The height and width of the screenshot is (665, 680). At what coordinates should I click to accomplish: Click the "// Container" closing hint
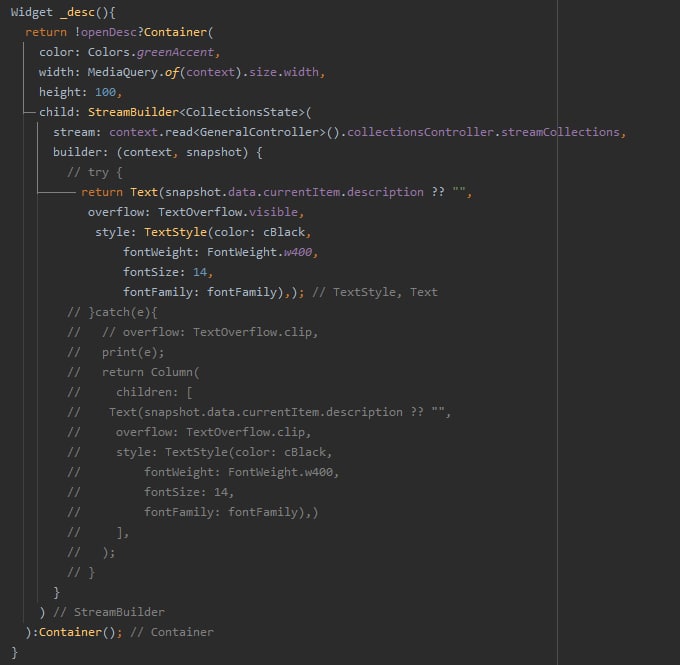click(172, 632)
